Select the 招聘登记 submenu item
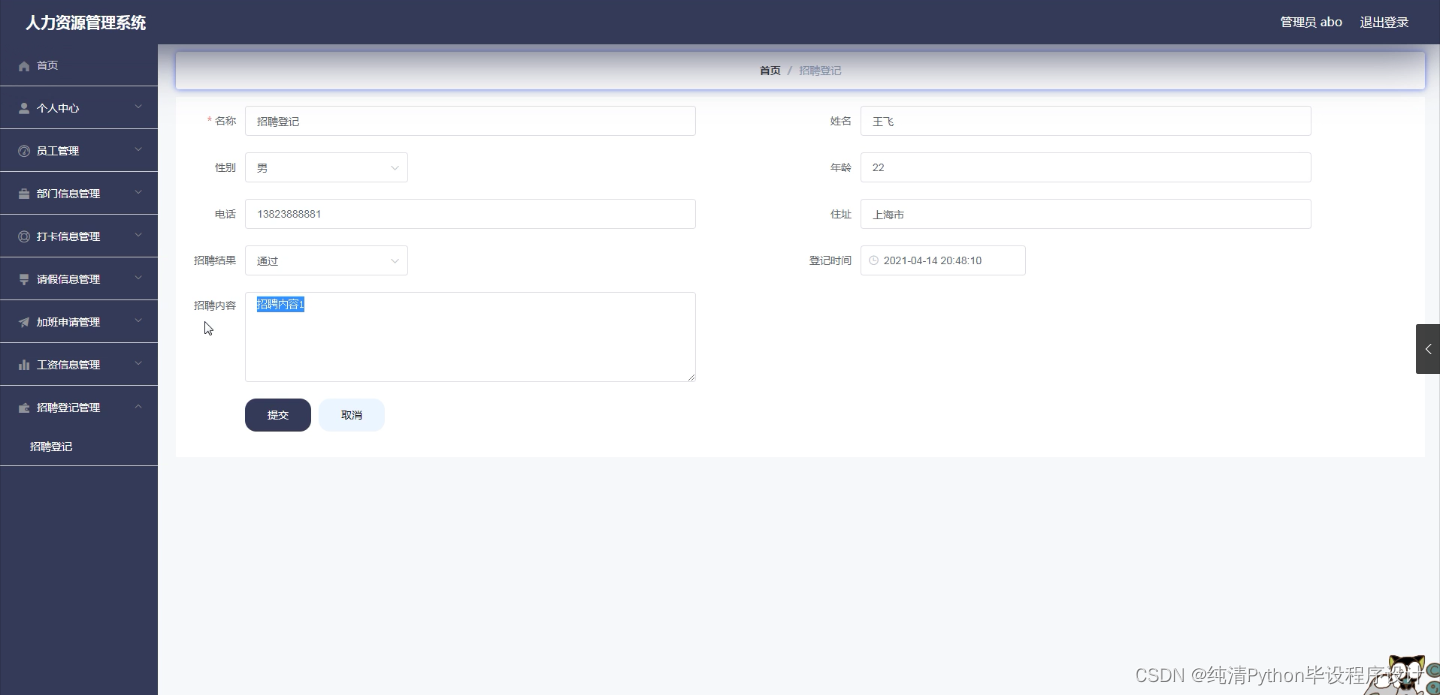 [79, 447]
